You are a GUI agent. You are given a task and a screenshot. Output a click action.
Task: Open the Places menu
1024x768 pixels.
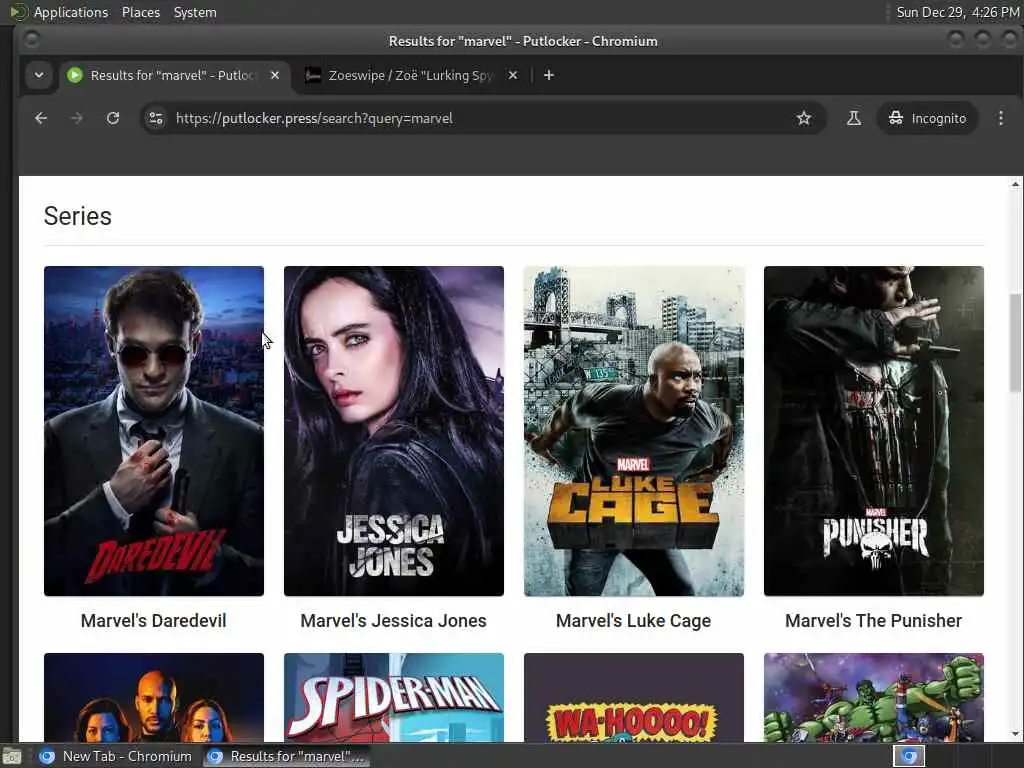click(141, 12)
